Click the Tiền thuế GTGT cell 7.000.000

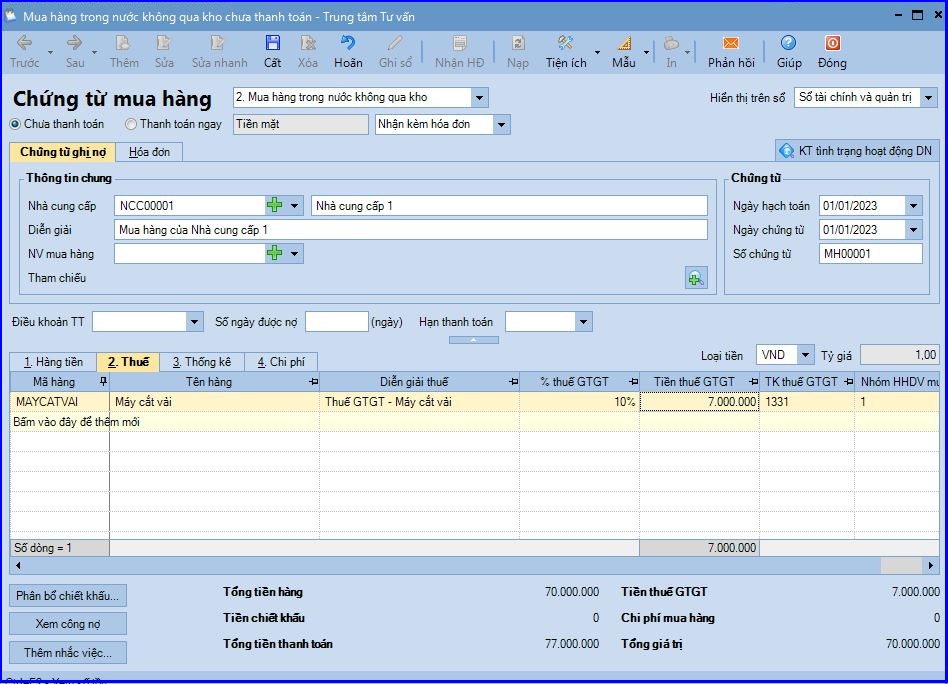(x=700, y=402)
